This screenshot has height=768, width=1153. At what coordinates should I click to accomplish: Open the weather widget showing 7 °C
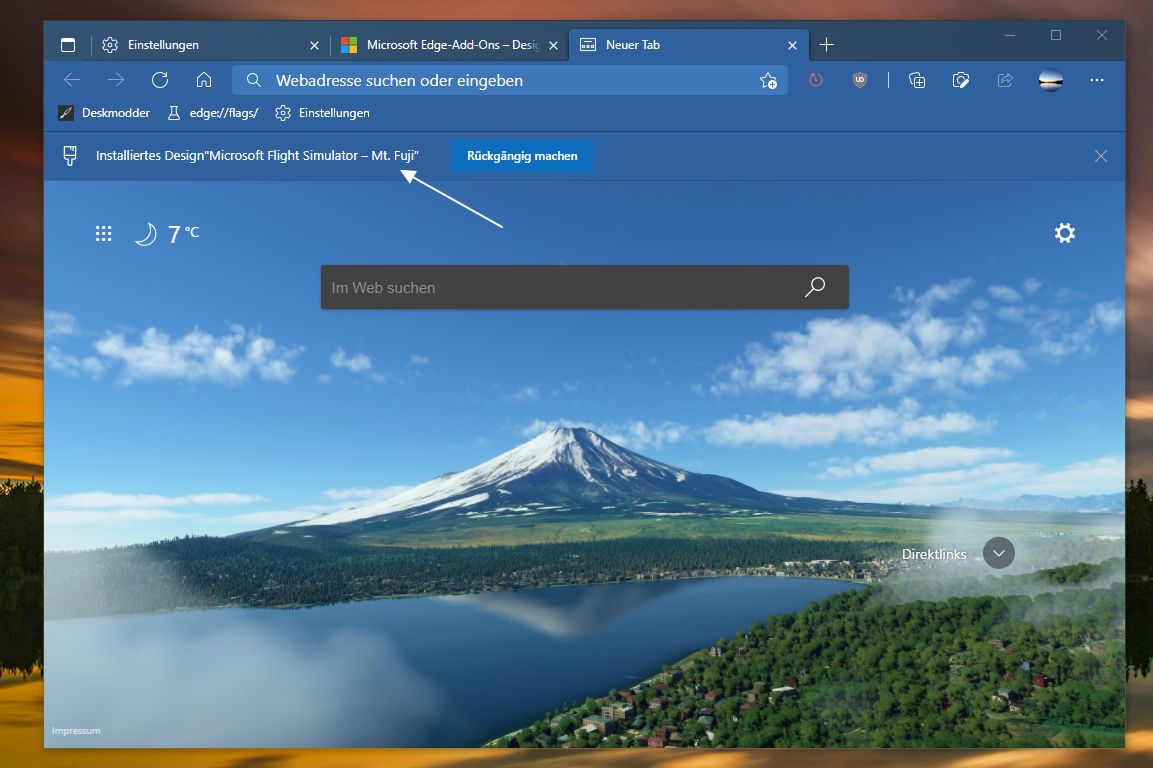coord(167,234)
